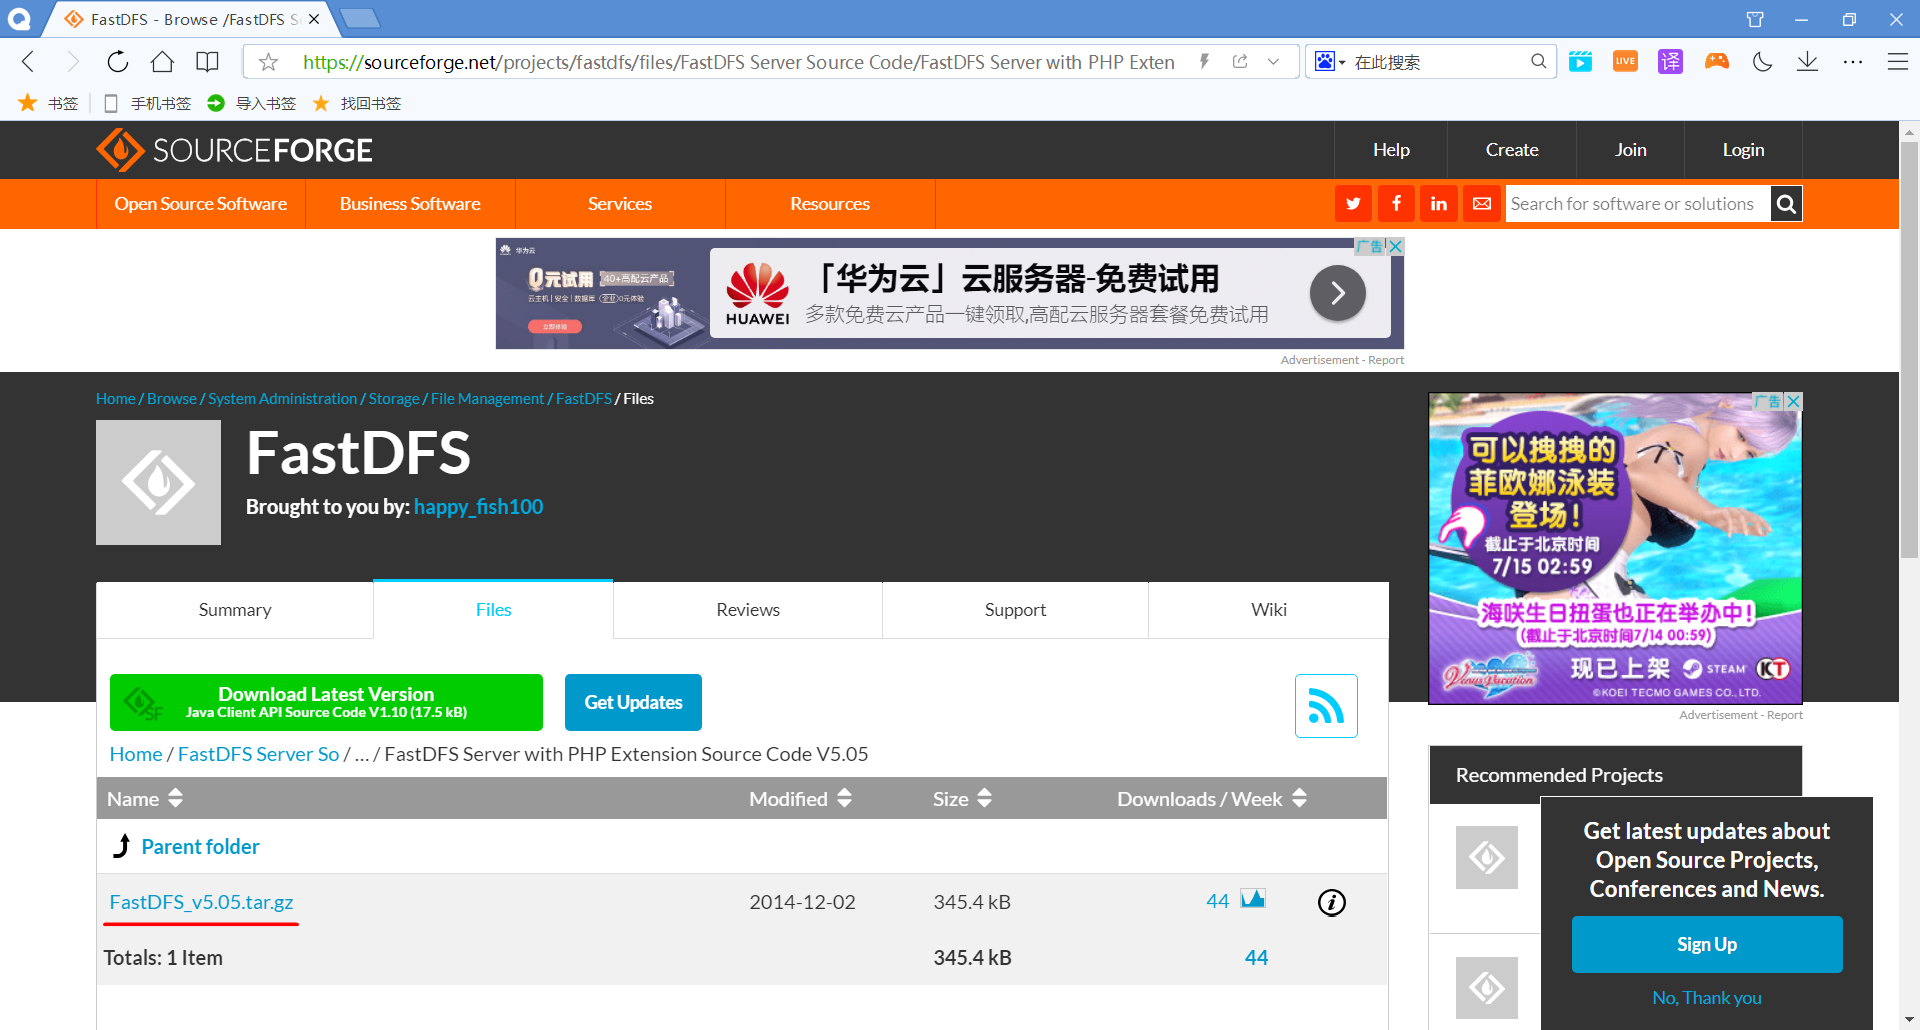Switch to the Reviews tab
The height and width of the screenshot is (1030, 1920).
pos(747,609)
